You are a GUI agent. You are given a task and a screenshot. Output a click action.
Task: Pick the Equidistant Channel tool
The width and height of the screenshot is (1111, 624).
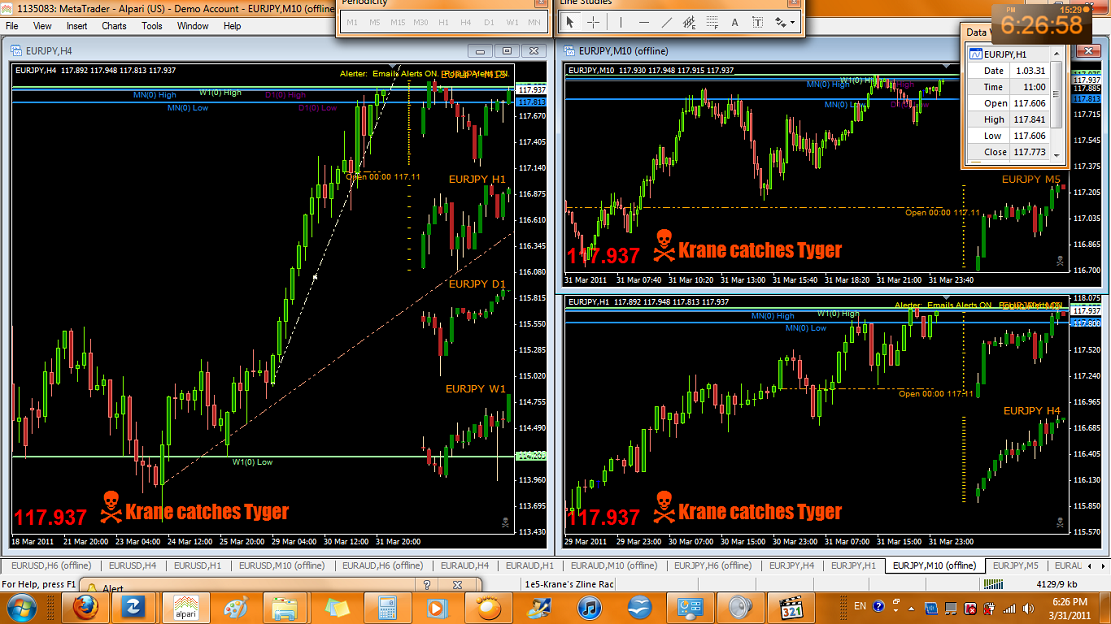point(689,23)
